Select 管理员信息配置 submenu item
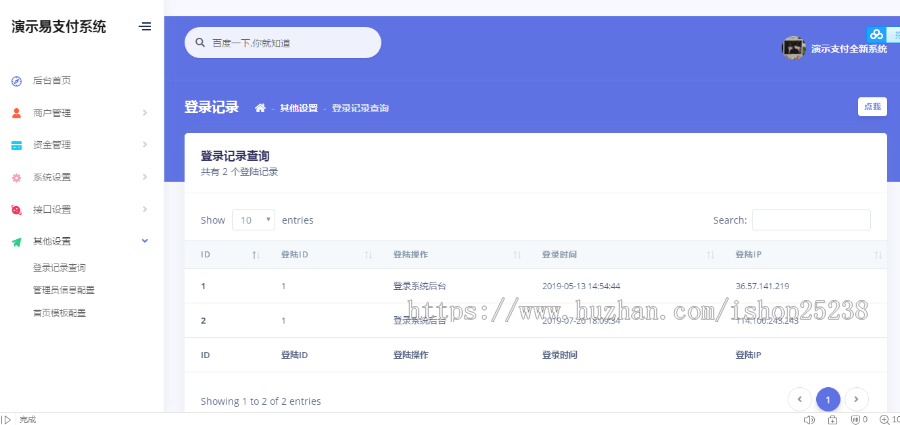This screenshot has width=900, height=425. click(64, 290)
